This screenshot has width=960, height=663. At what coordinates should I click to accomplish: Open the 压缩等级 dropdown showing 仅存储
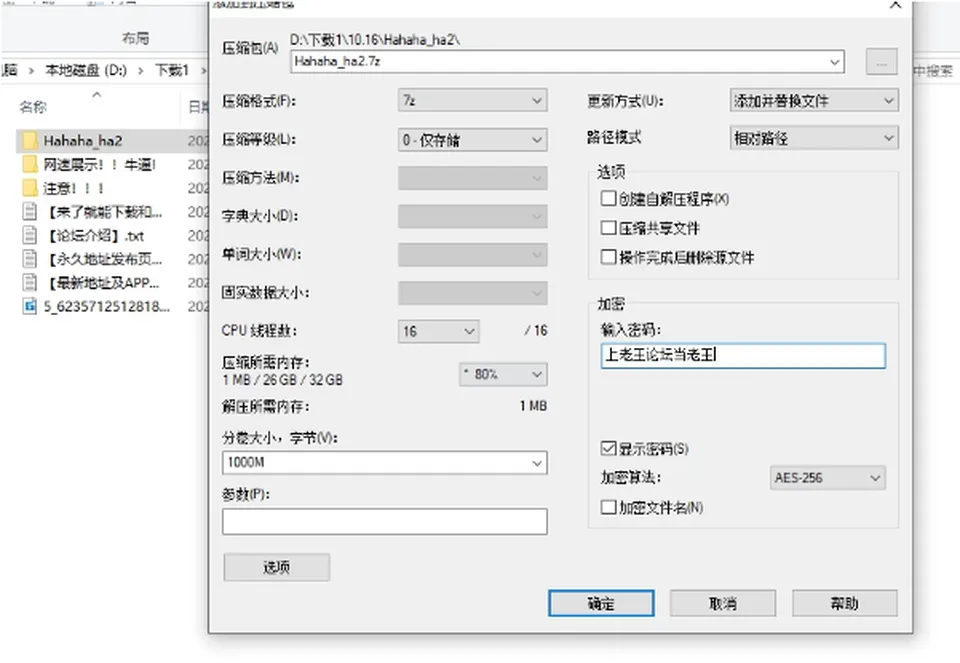[472, 140]
